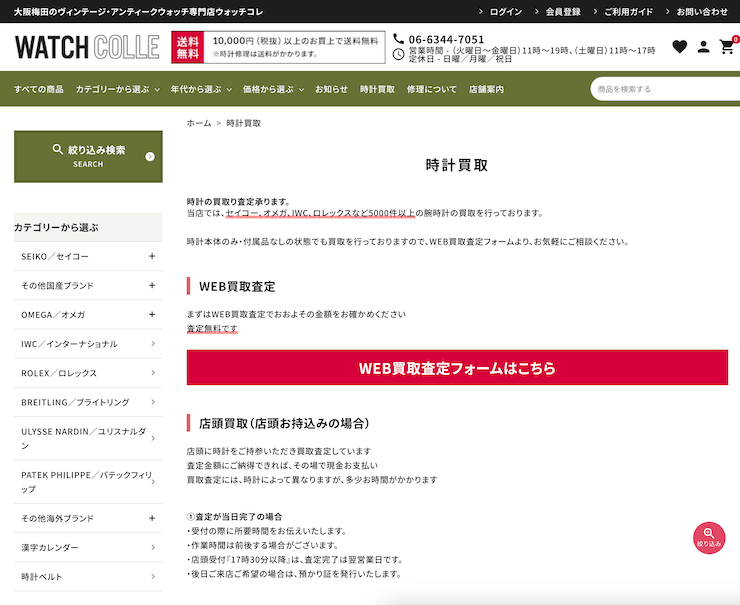Click the floating red 絞り込み button
The width and height of the screenshot is (740, 605).
[709, 538]
